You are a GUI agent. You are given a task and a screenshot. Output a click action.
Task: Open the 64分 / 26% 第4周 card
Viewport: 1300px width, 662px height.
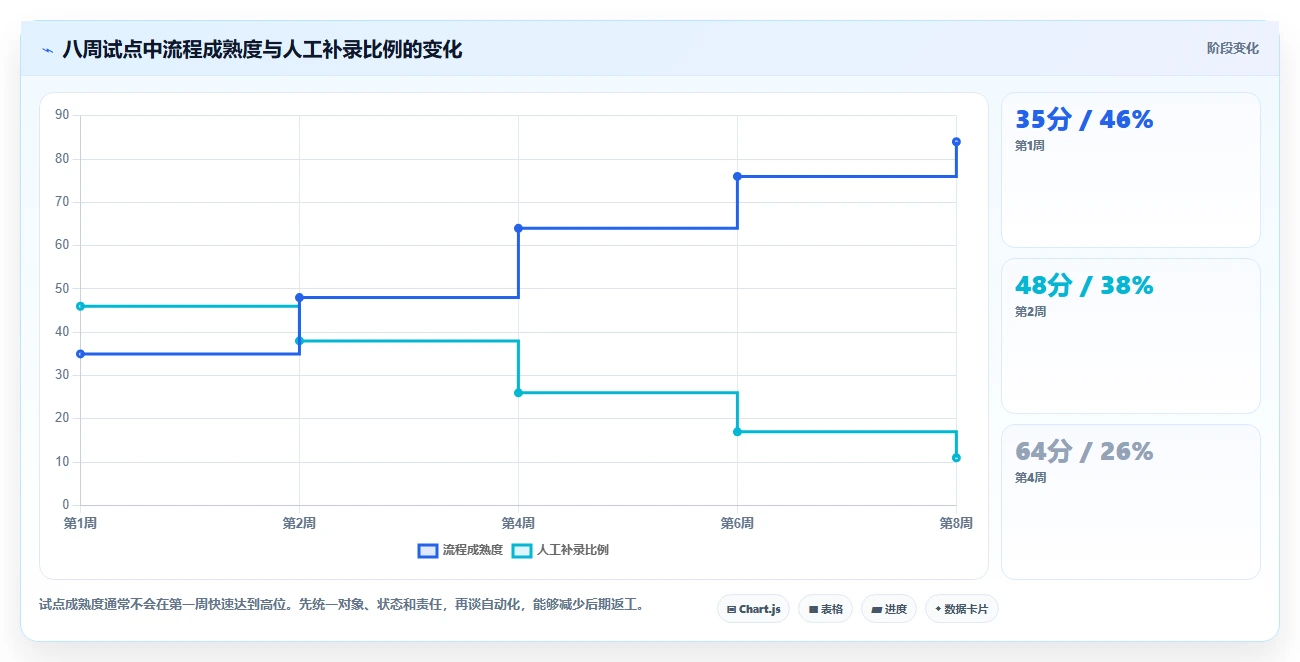click(x=1130, y=502)
